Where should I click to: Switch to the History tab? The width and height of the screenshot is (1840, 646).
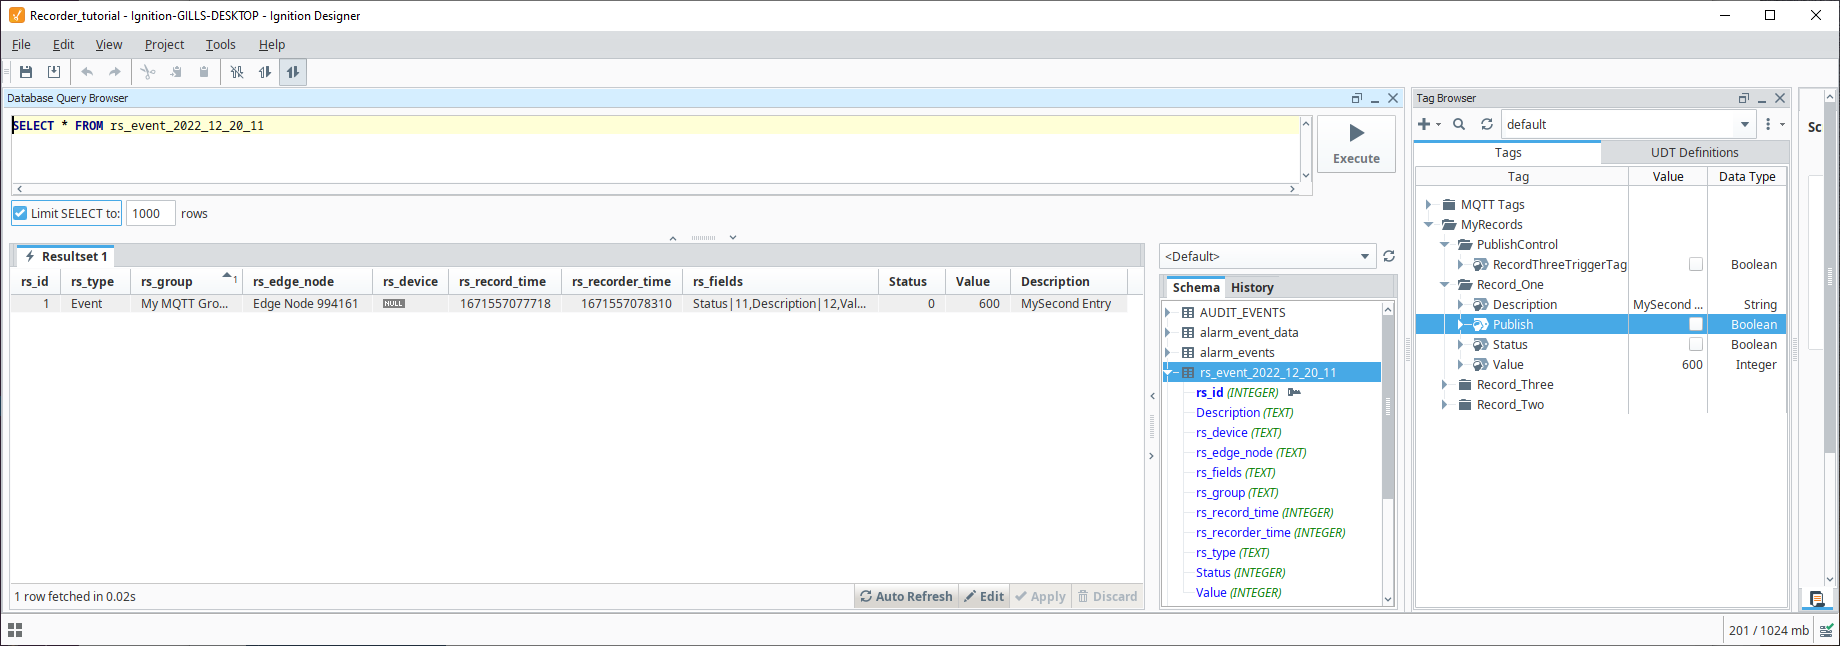click(1252, 287)
